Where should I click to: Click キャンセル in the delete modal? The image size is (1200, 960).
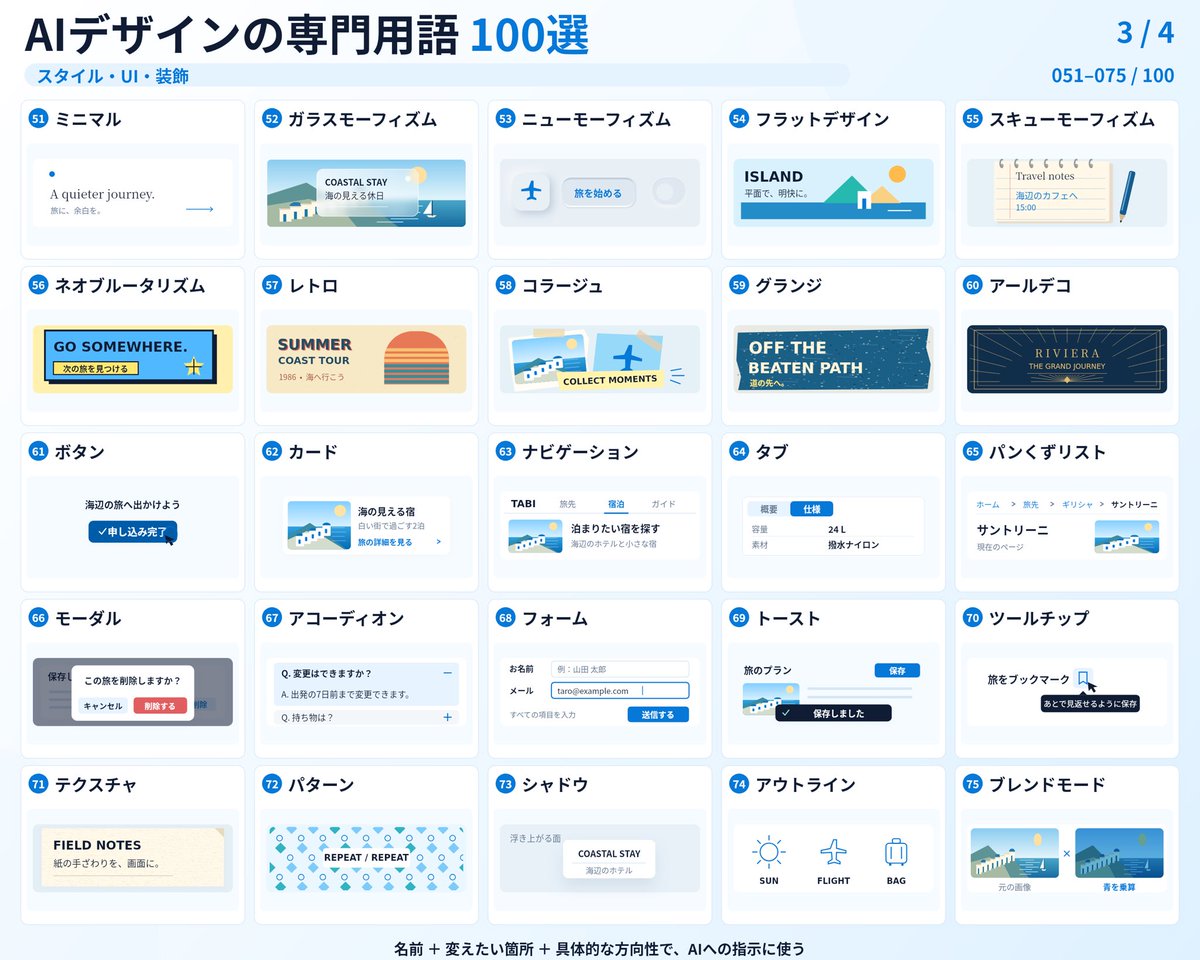click(103, 706)
